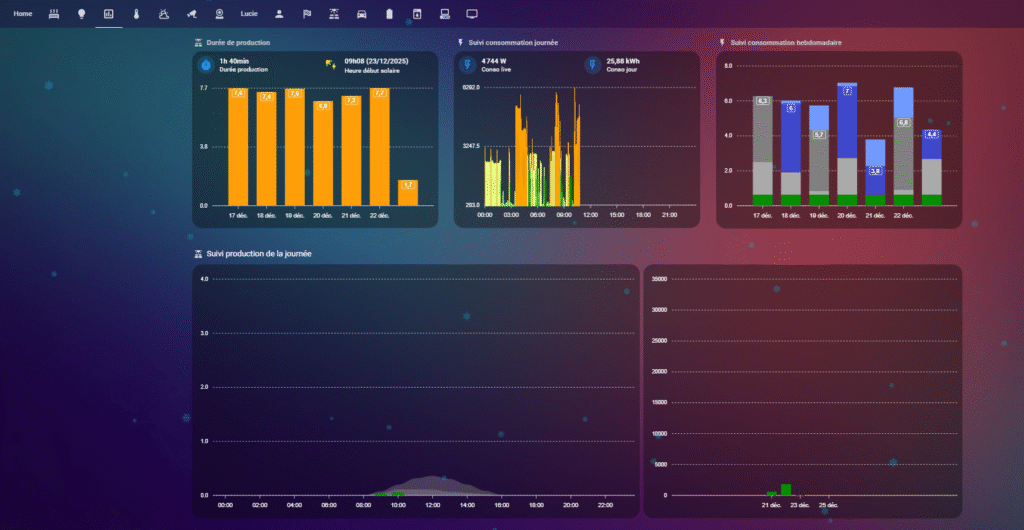The image size is (1024, 530).
Task: Open the security camera view
Action: [191, 14]
